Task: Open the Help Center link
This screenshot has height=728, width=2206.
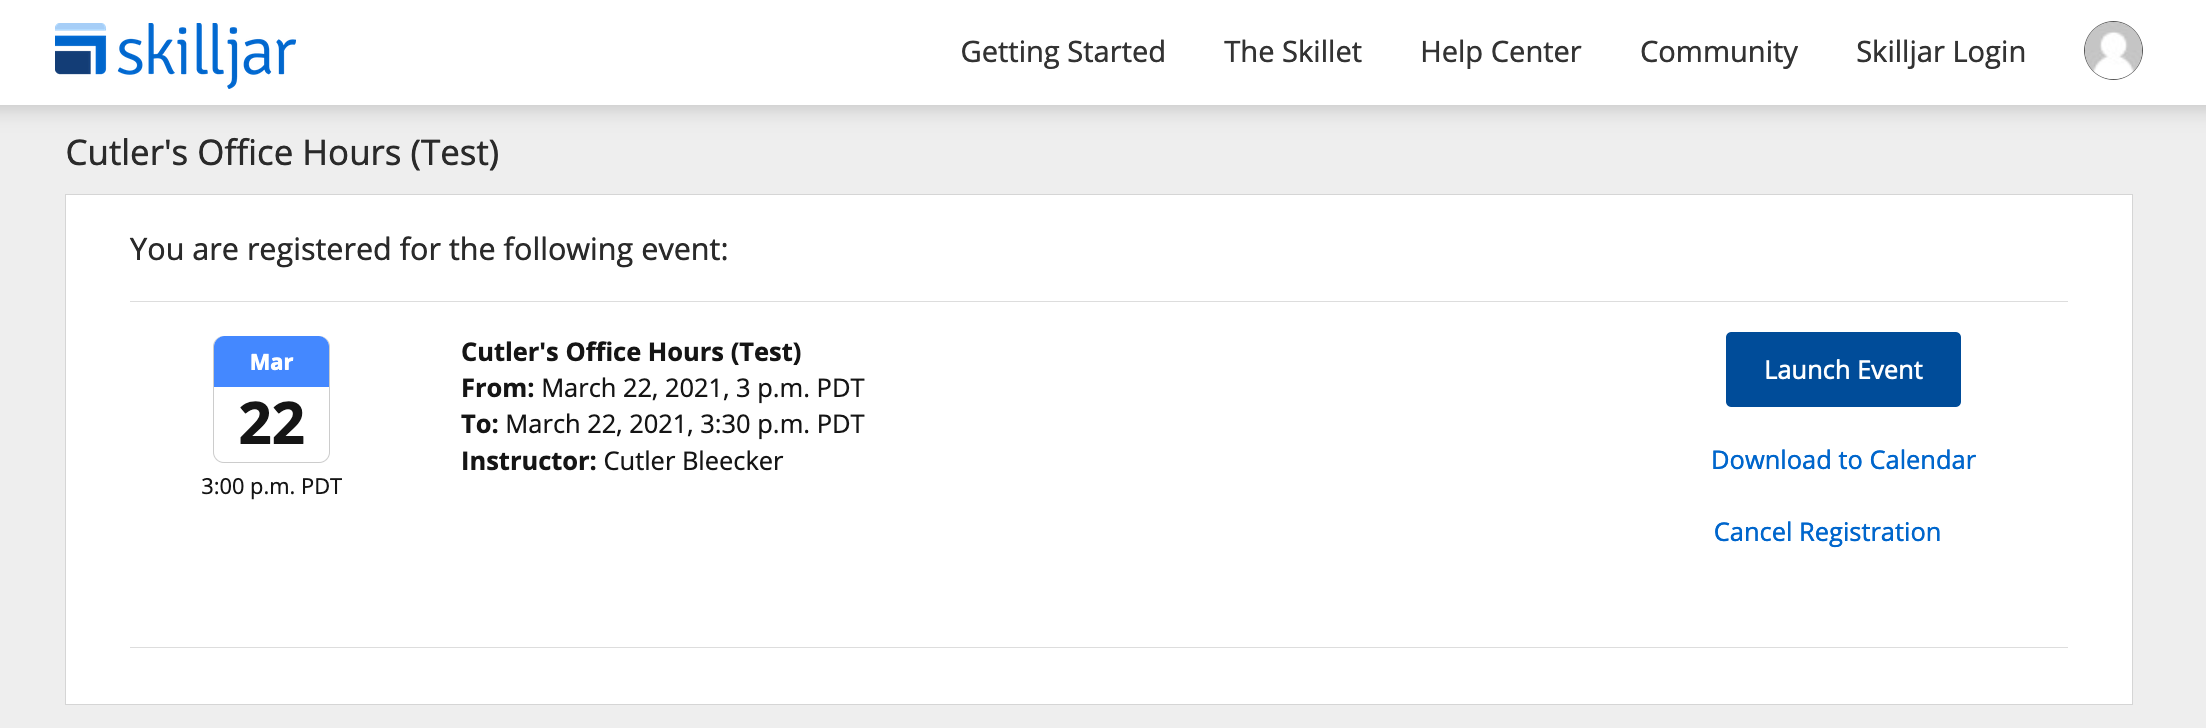Action: click(x=1500, y=52)
